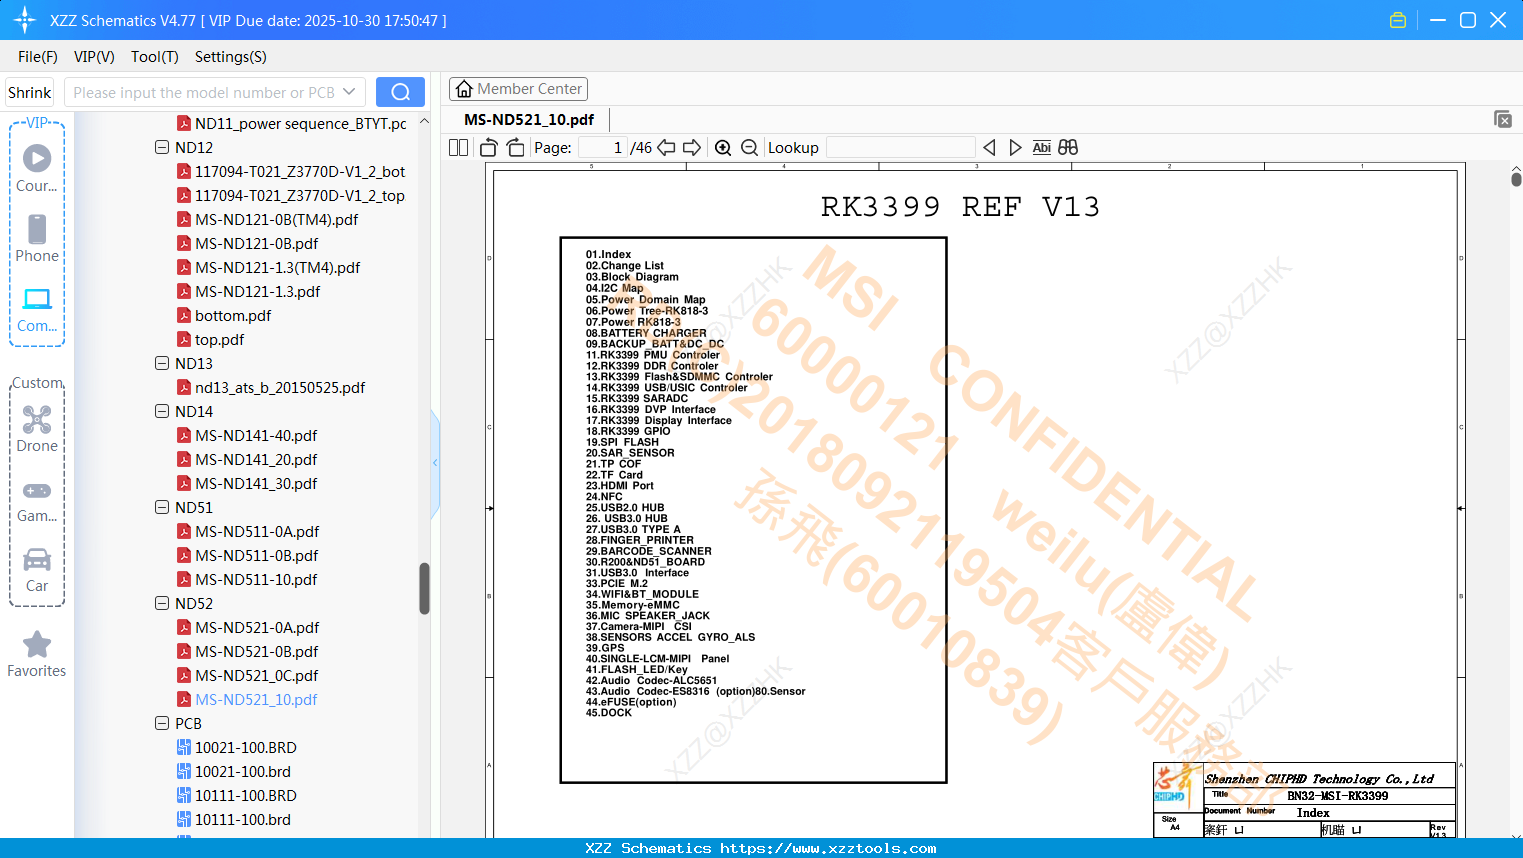Open MS-ND521-0A.pdf in the tree
The width and height of the screenshot is (1523, 858).
[257, 628]
